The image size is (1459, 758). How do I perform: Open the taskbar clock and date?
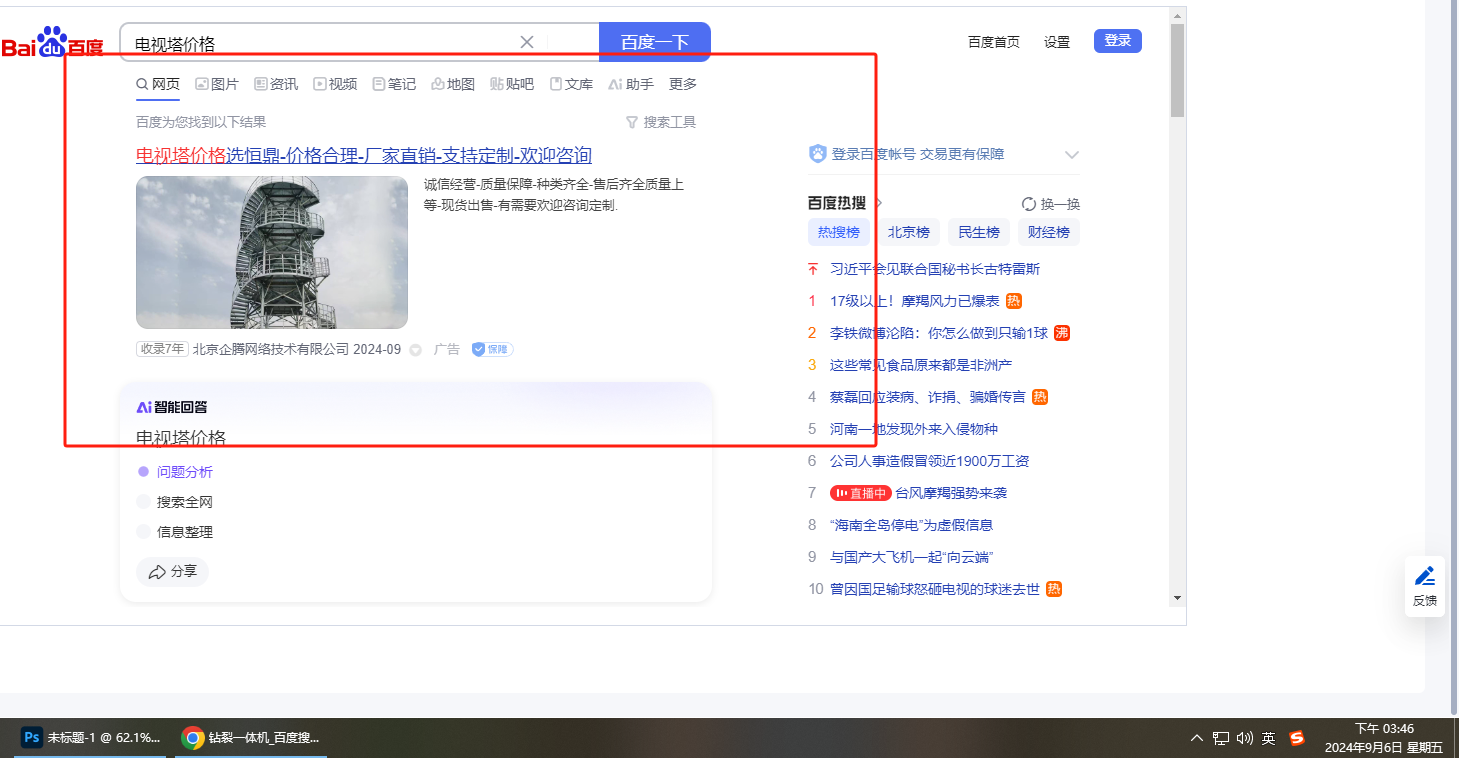click(1384, 738)
